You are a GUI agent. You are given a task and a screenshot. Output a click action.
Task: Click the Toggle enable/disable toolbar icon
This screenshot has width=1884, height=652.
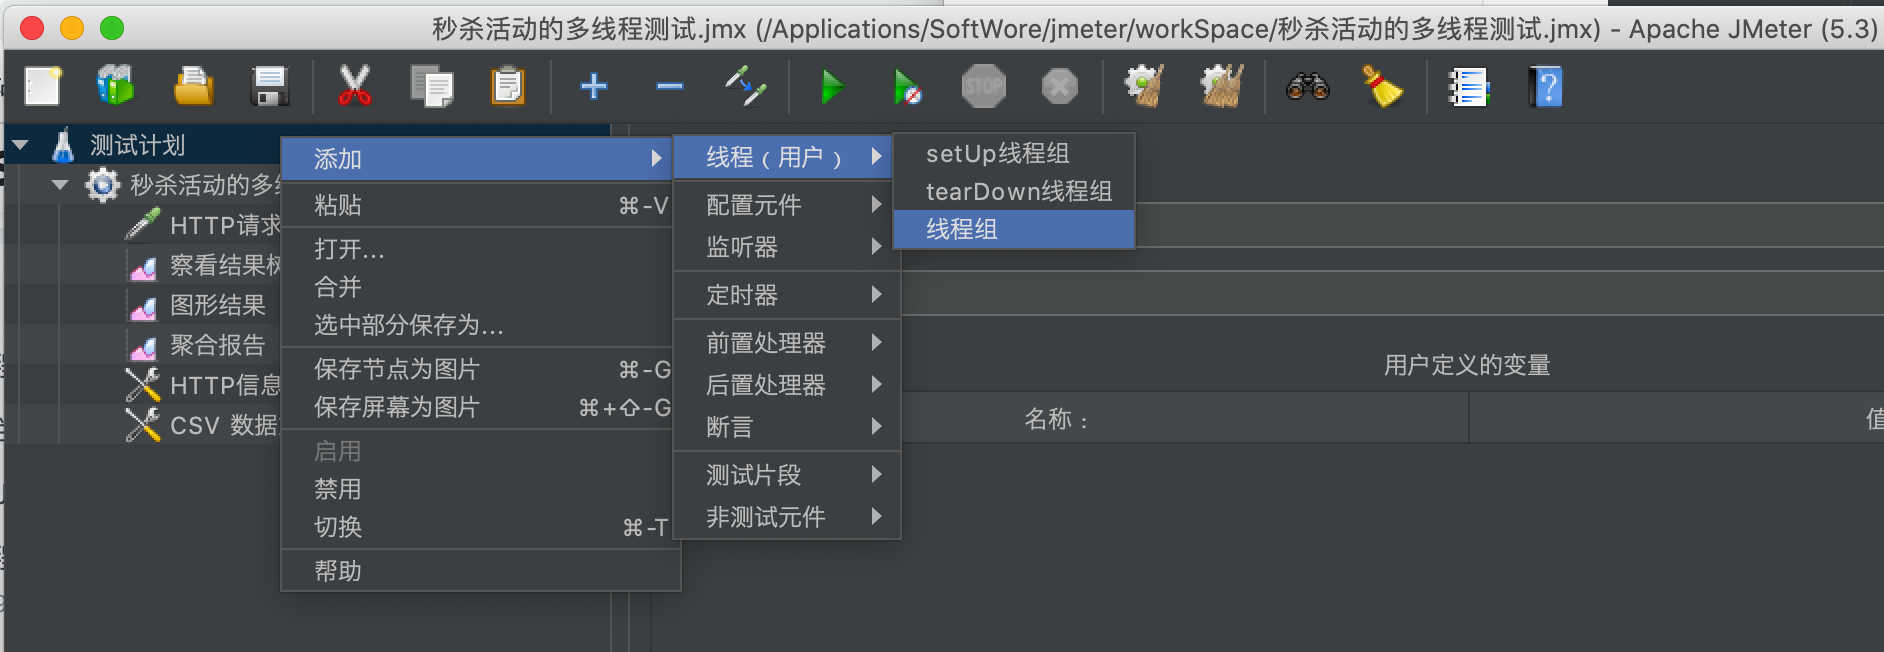[746, 86]
